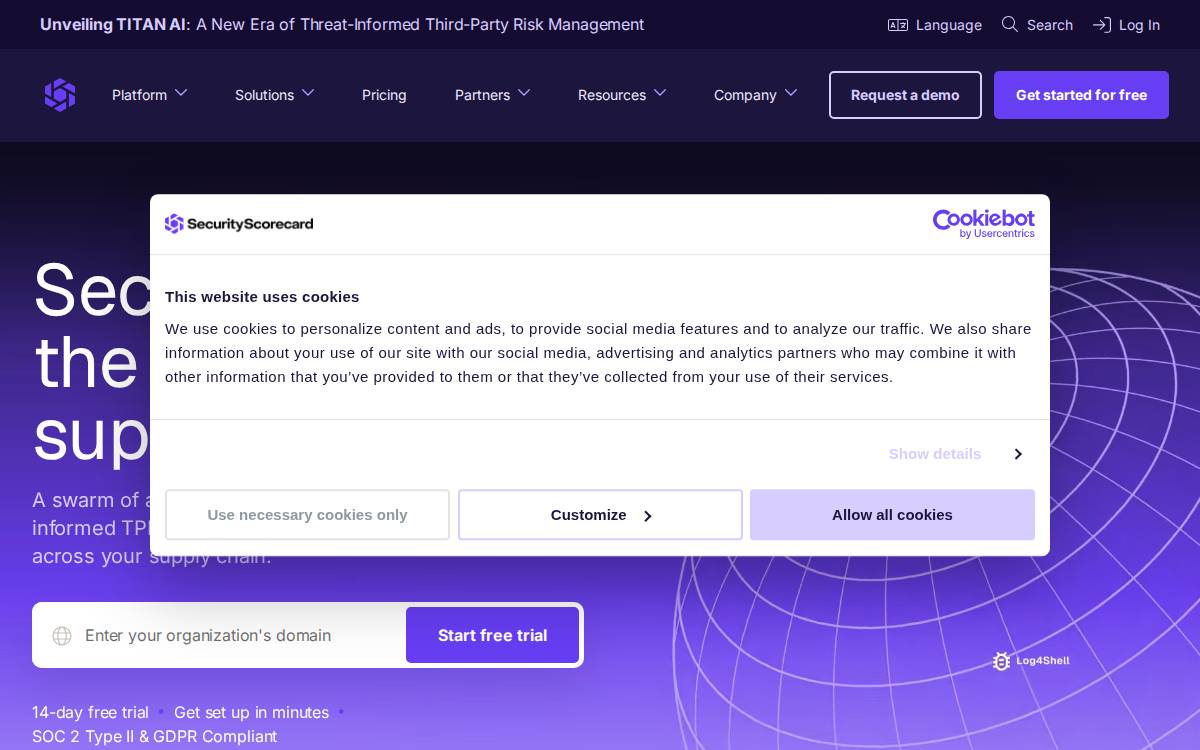Open the Partners menu
Viewport: 1200px width, 750px height.
tap(482, 95)
